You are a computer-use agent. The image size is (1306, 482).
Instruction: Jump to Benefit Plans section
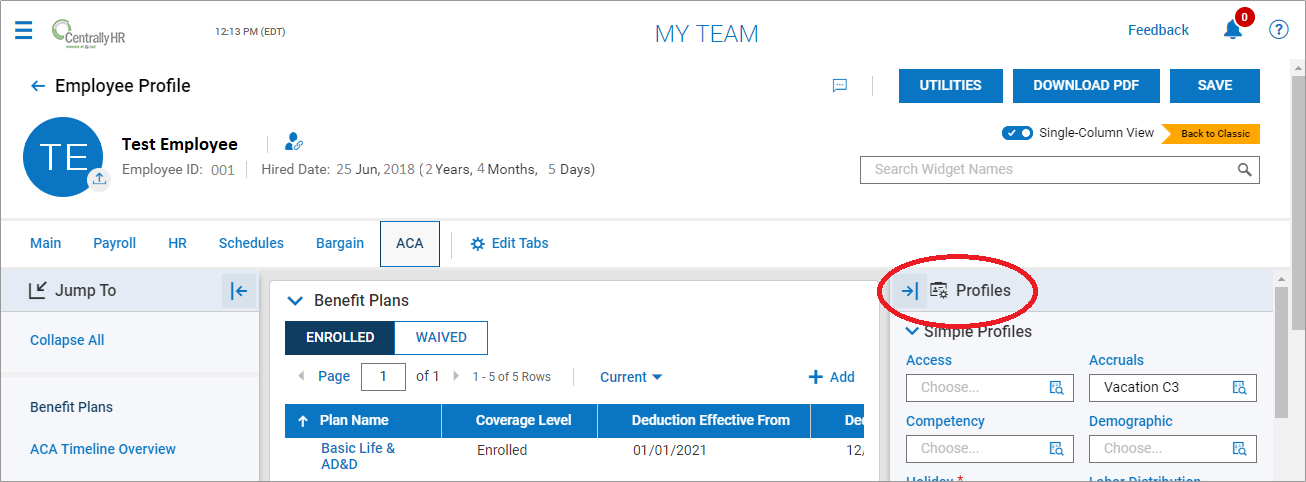point(71,407)
